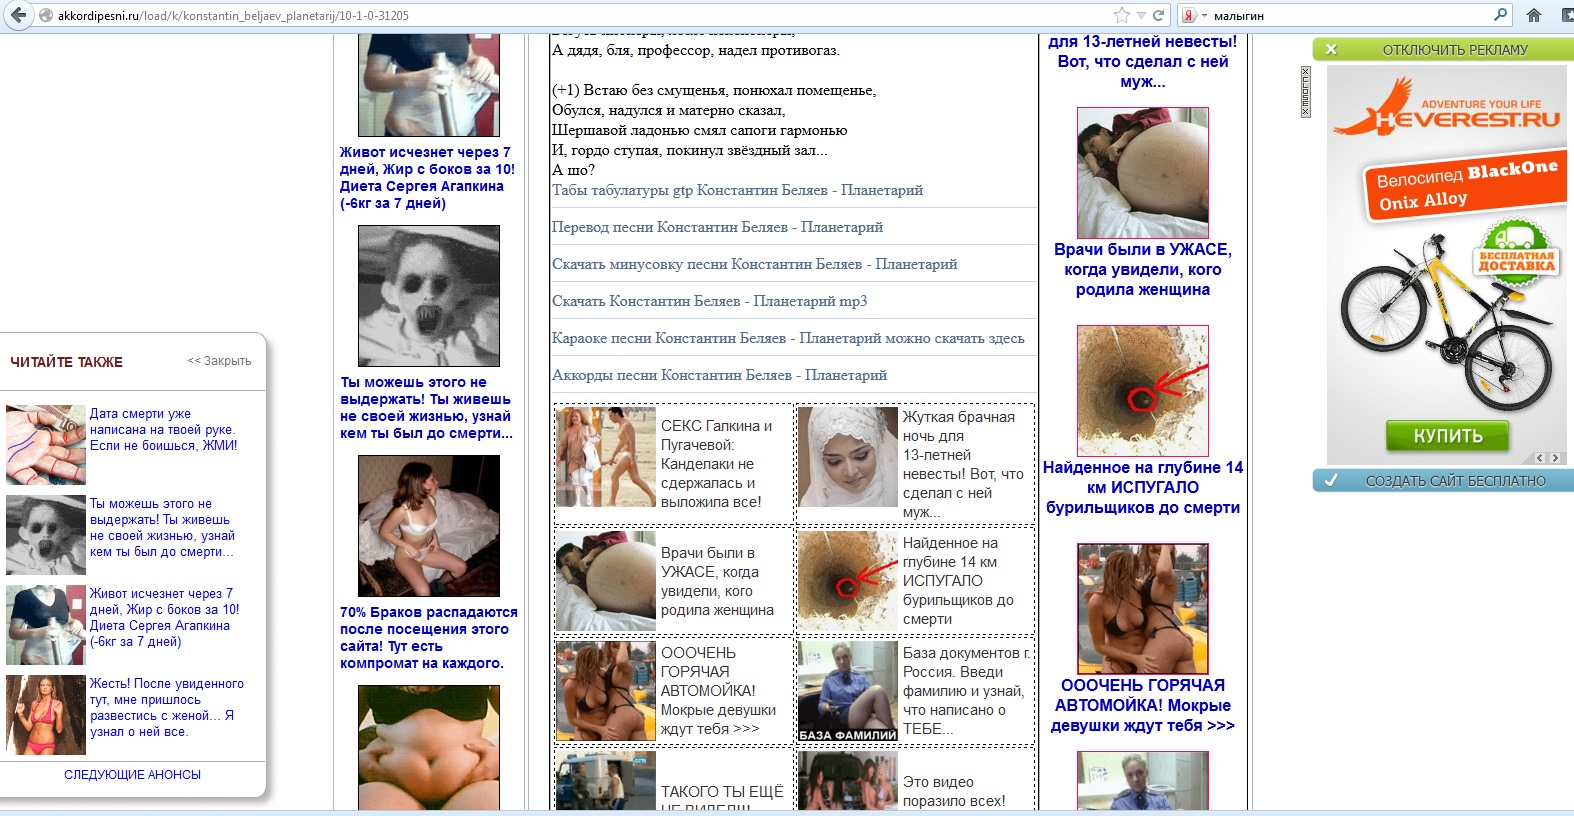Click 'СЛЕДУЮЩИЕ АНОНСЫ' link

tap(132, 775)
